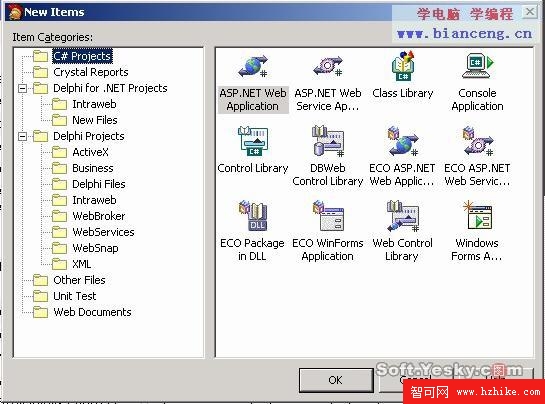This screenshot has height=404, width=545.
Task: Open the Web Documents category
Action: pyautogui.click(x=92, y=312)
